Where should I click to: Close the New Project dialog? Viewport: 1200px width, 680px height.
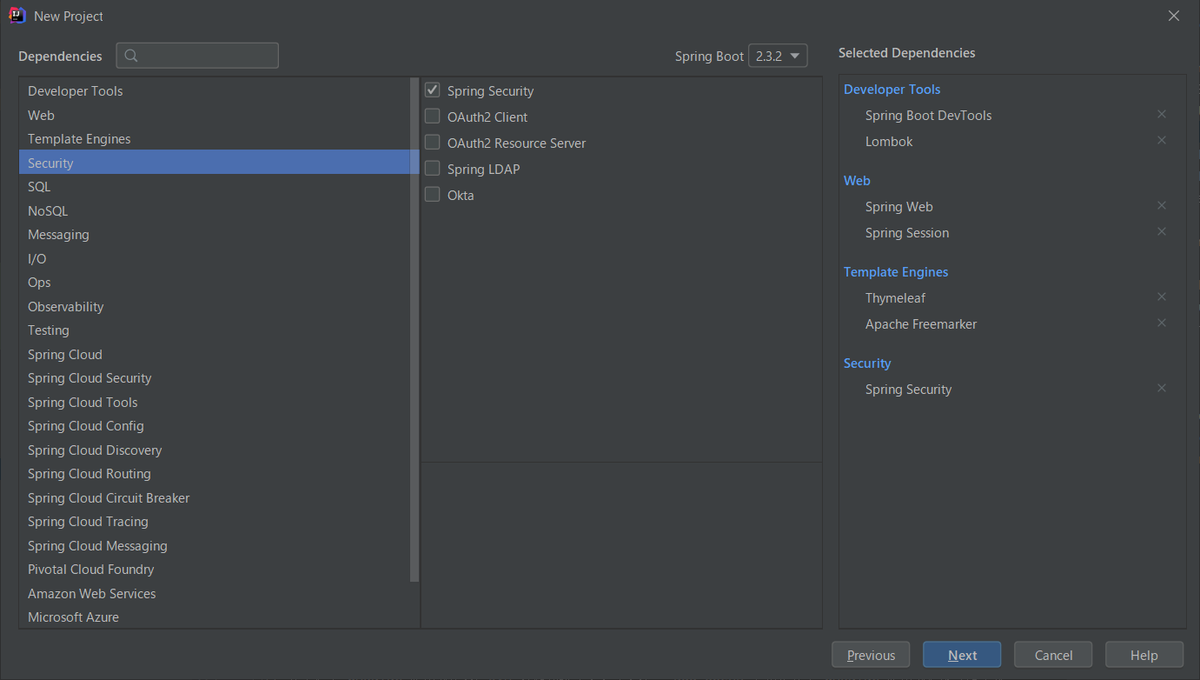[x=1174, y=16]
